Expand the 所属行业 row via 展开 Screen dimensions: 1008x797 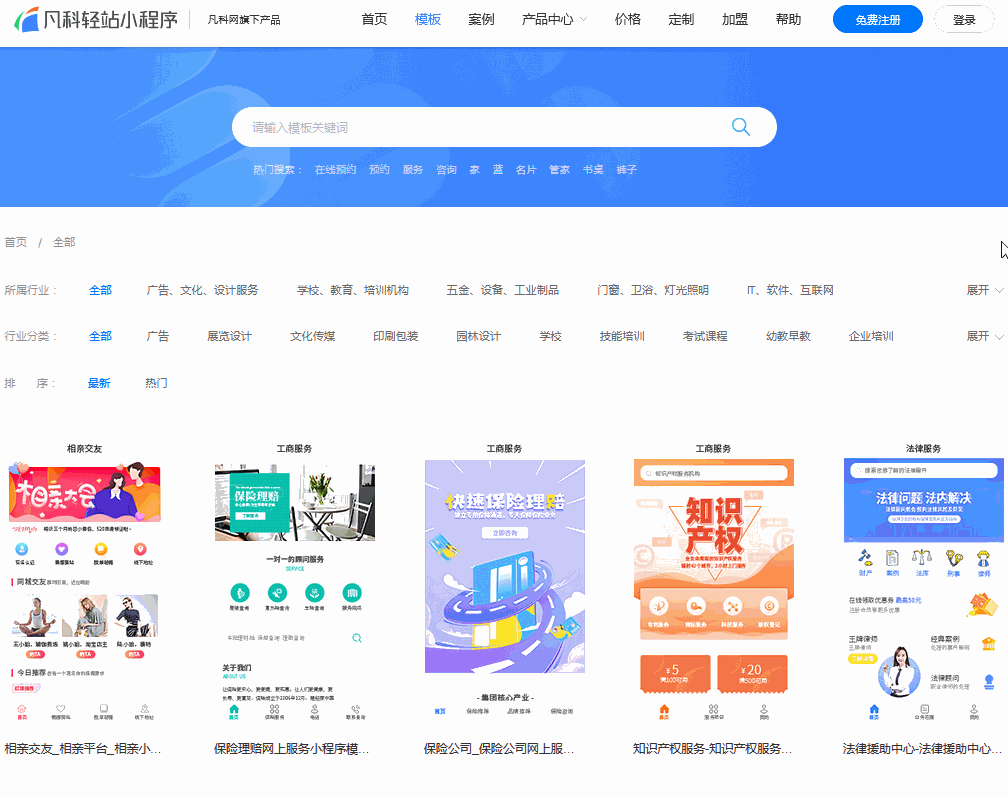(x=985, y=289)
